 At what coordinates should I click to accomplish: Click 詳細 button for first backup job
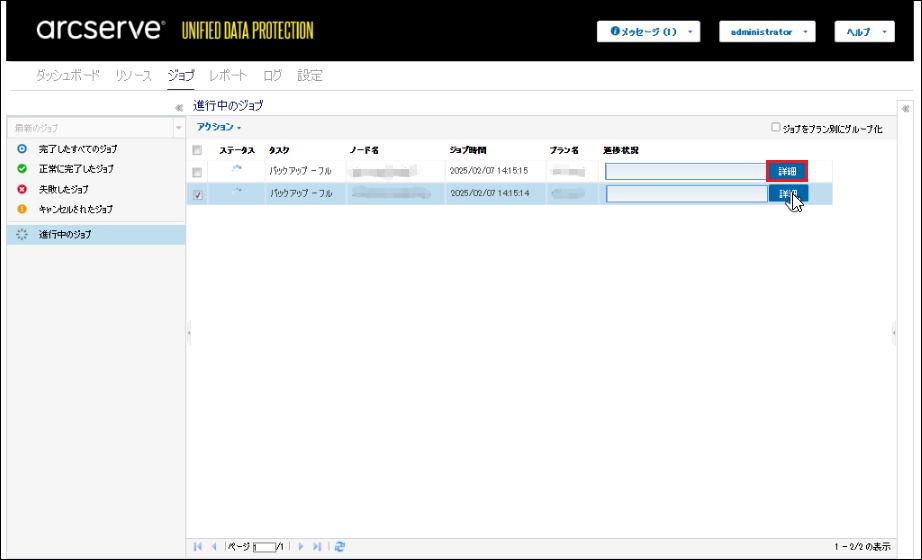pyautogui.click(x=787, y=172)
